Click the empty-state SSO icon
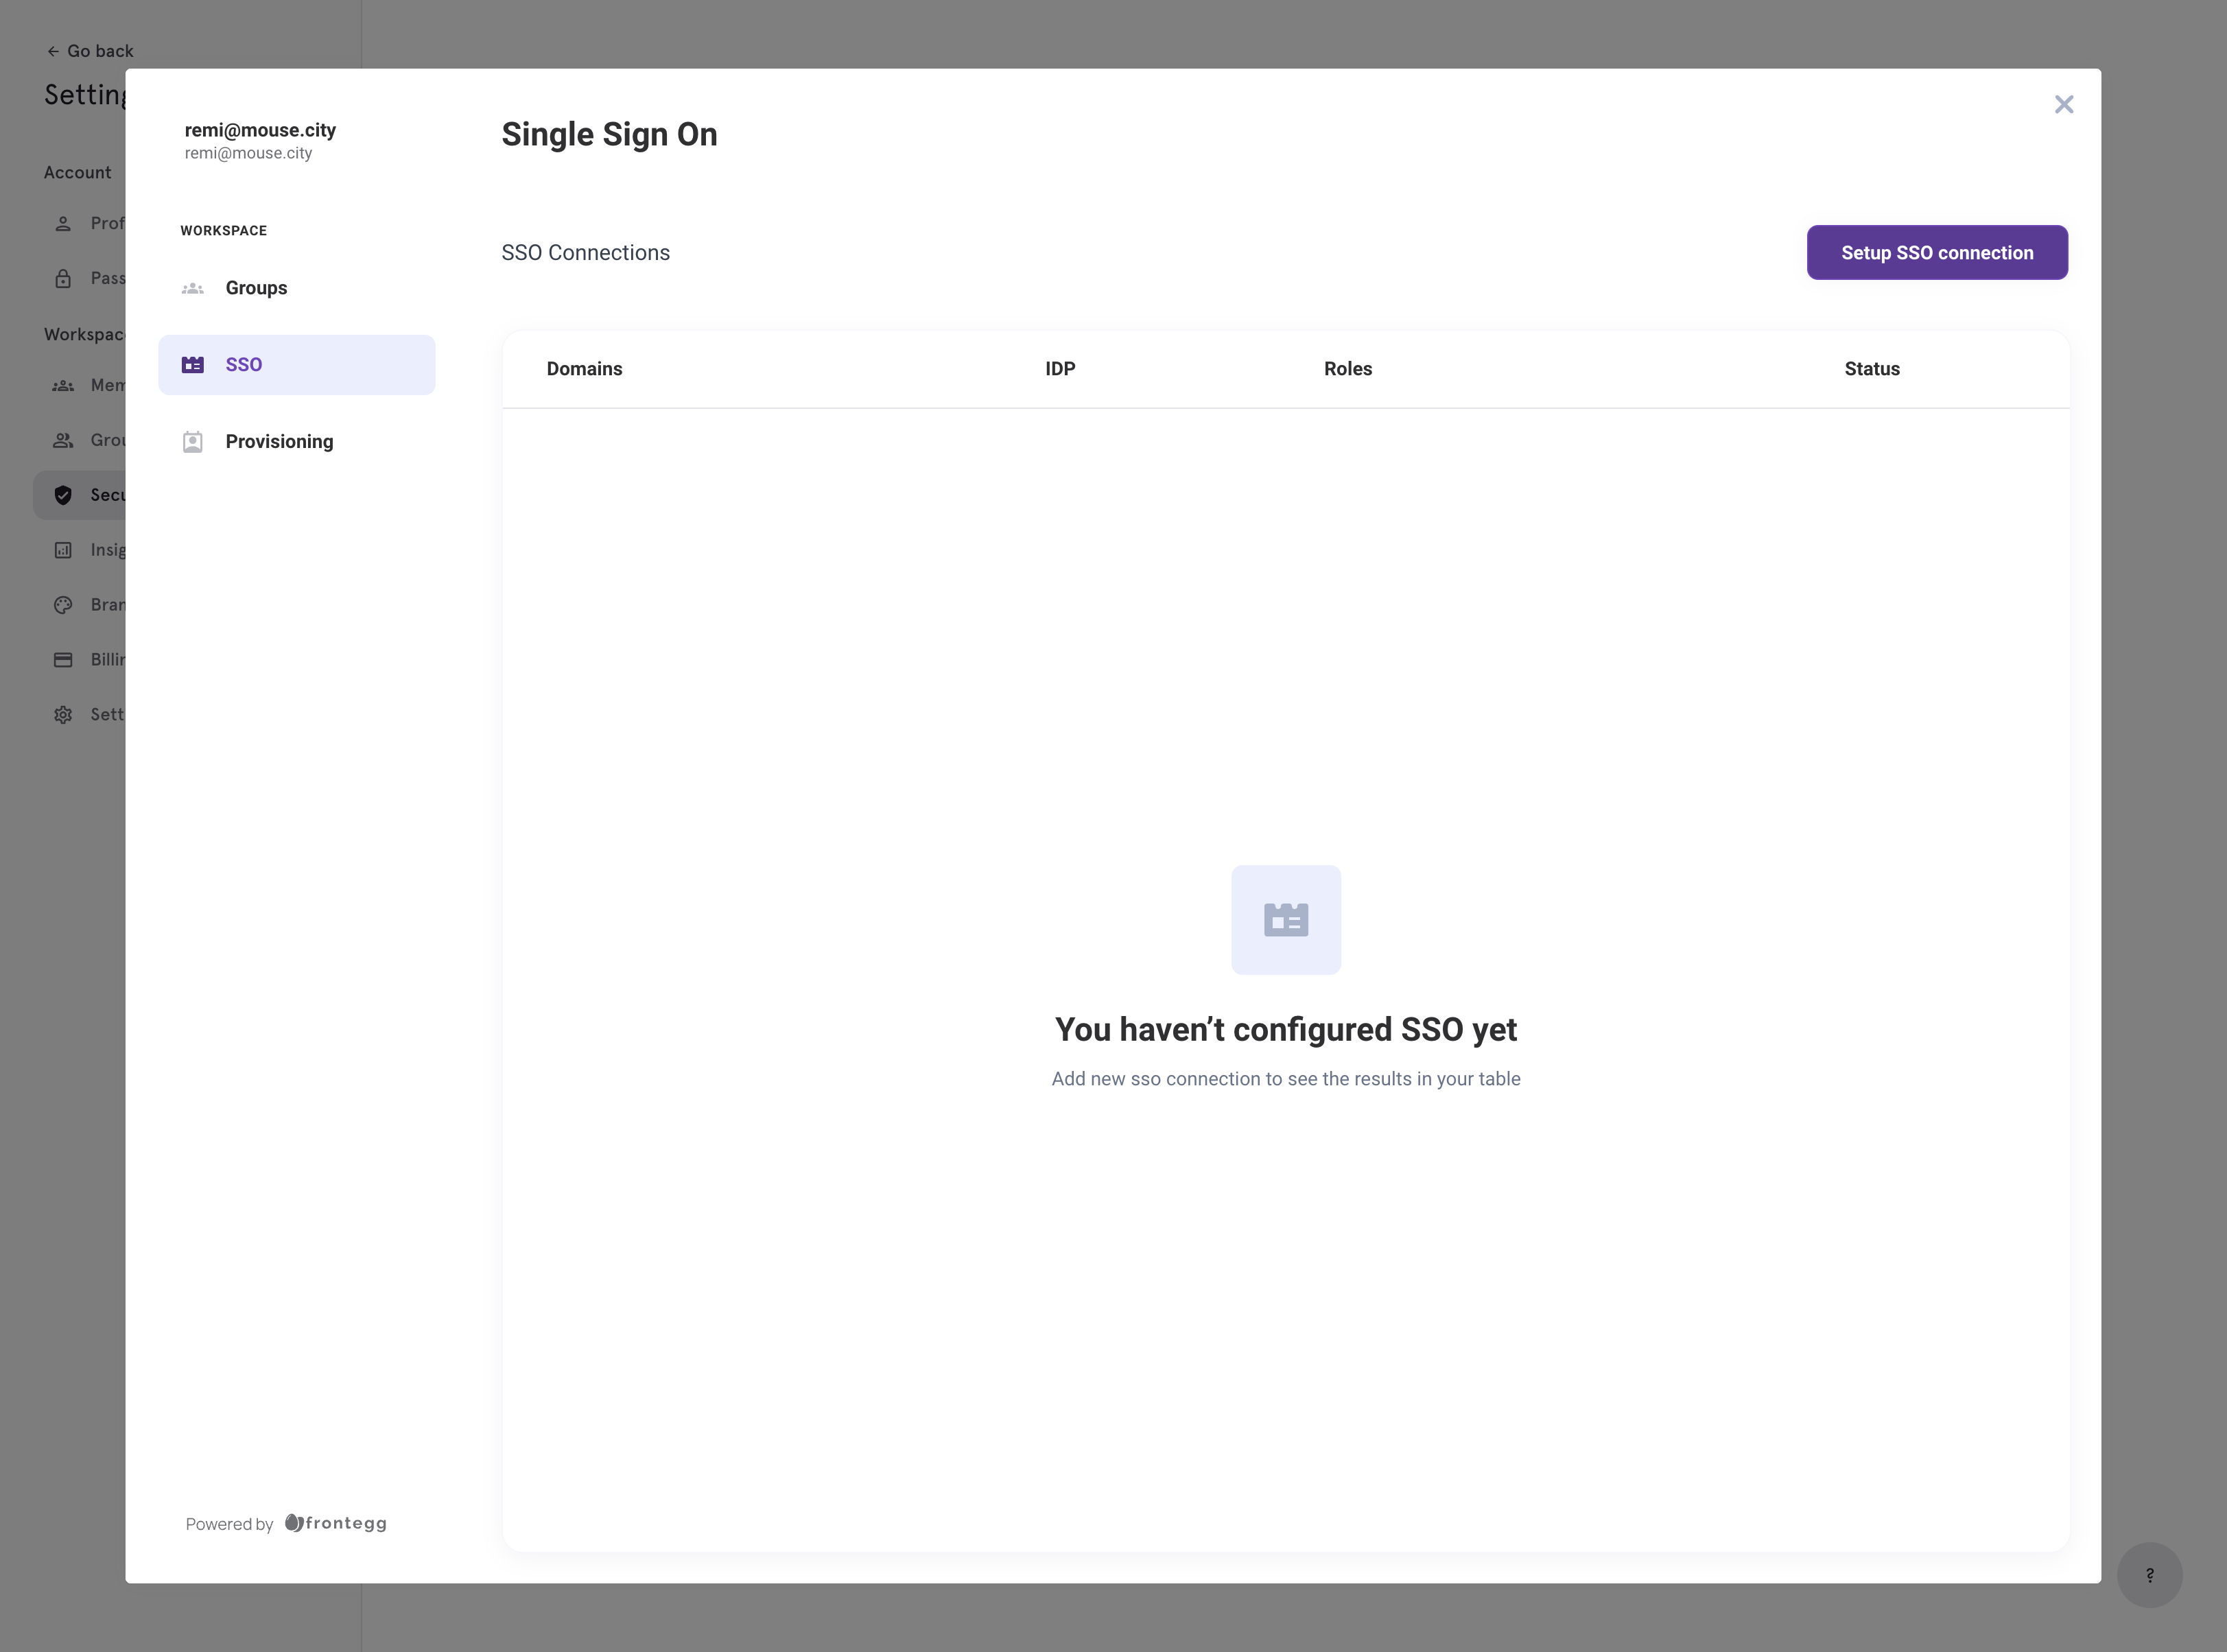Screen dimensions: 2227x1652 click(1286, 920)
